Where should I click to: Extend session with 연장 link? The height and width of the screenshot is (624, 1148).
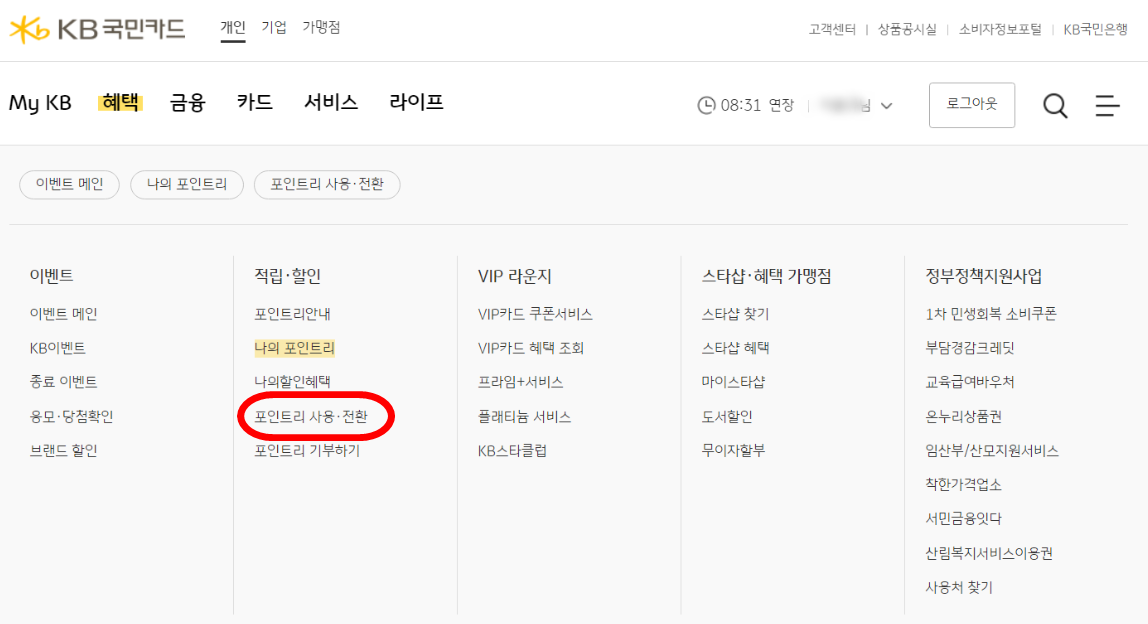click(x=781, y=105)
